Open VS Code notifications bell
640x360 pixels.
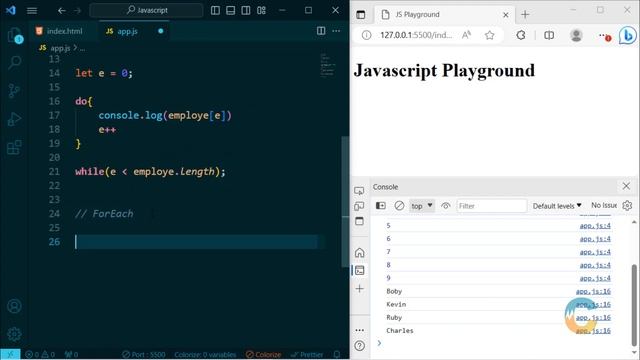pos(337,354)
